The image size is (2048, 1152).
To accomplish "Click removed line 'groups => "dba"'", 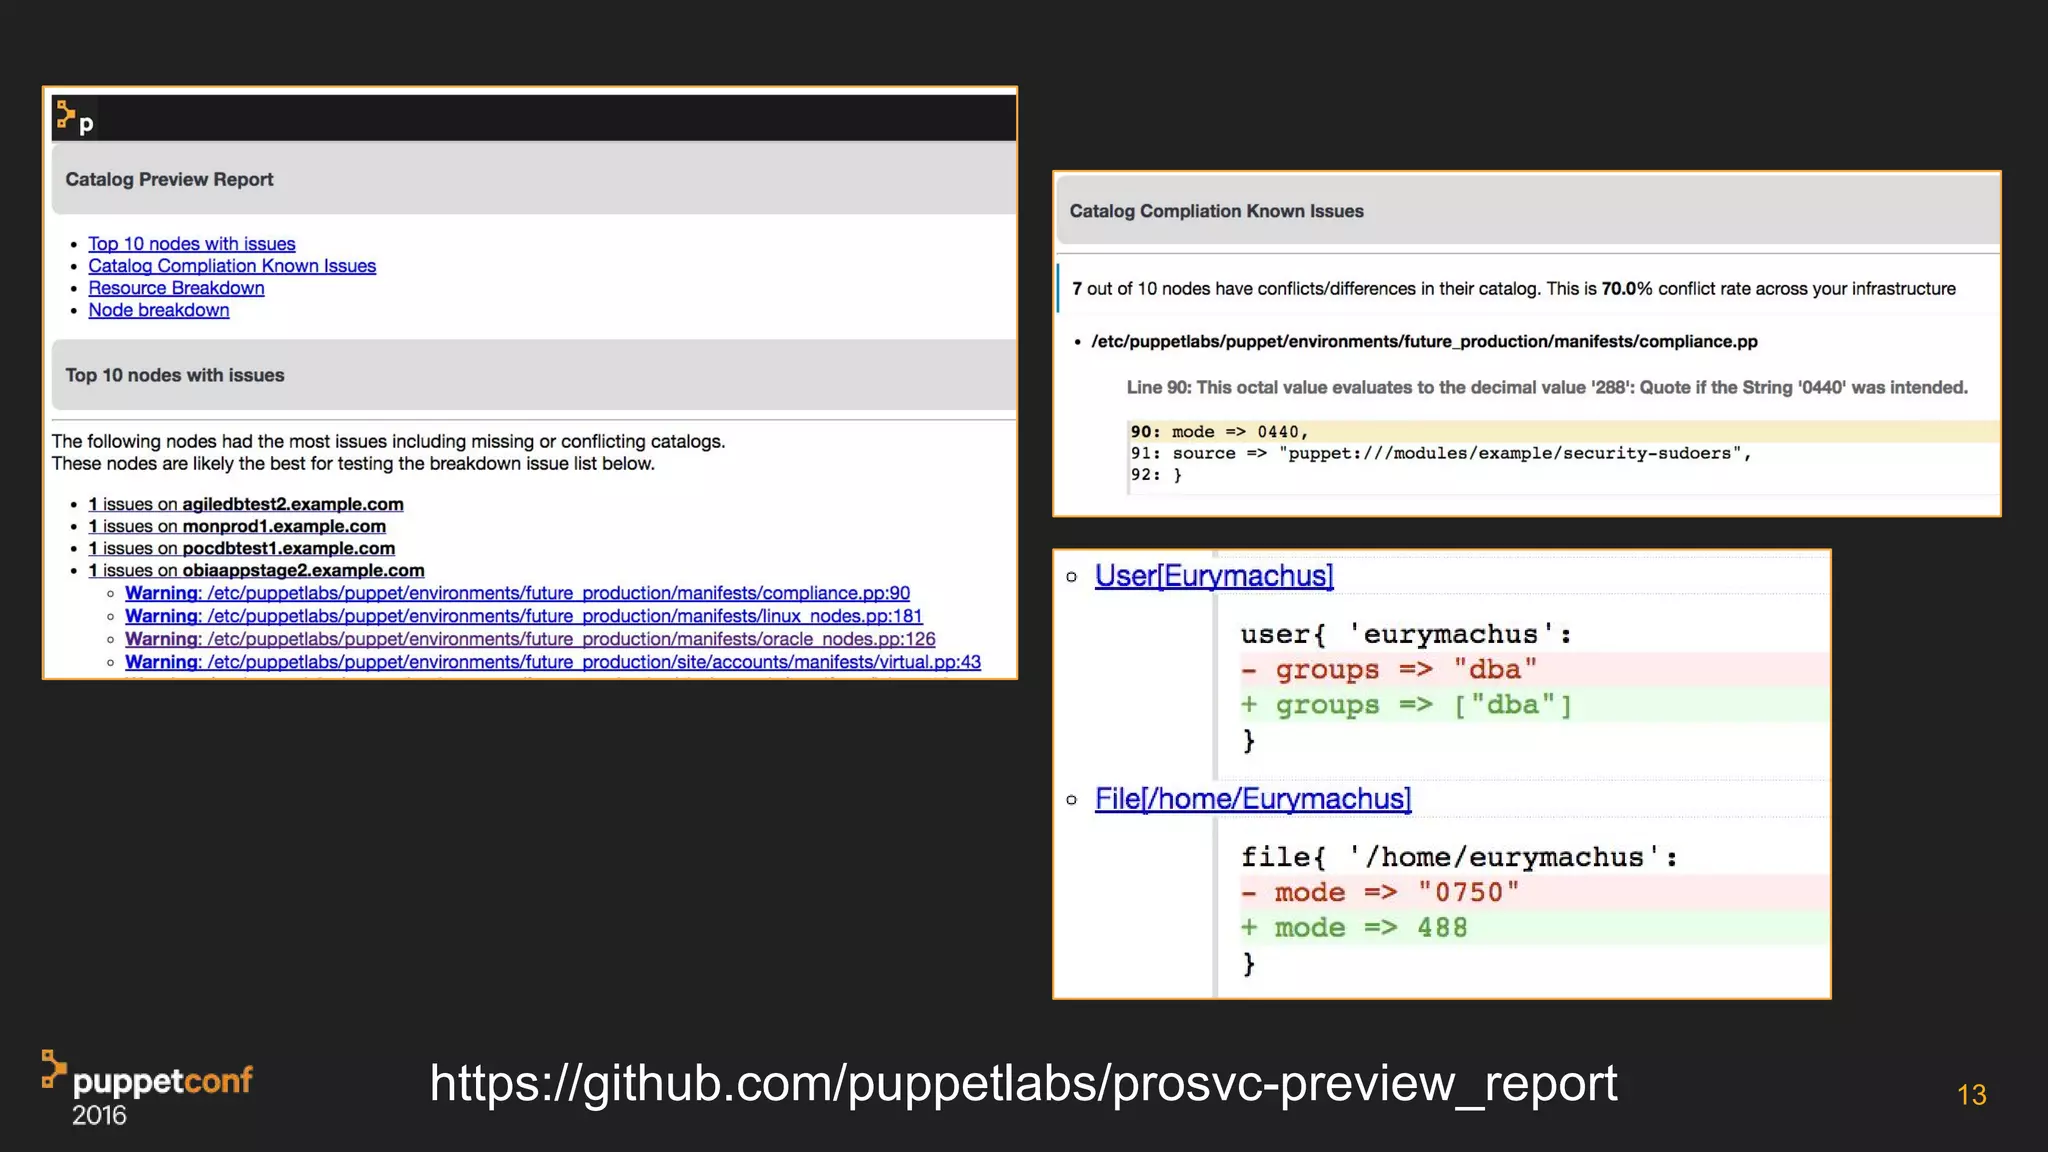I will tap(1534, 669).
